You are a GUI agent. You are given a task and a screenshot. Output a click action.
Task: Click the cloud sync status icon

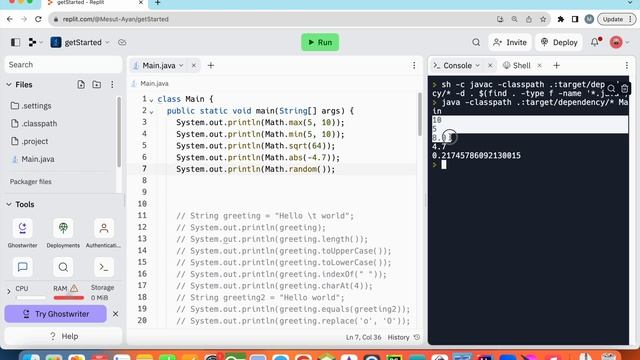122,42
